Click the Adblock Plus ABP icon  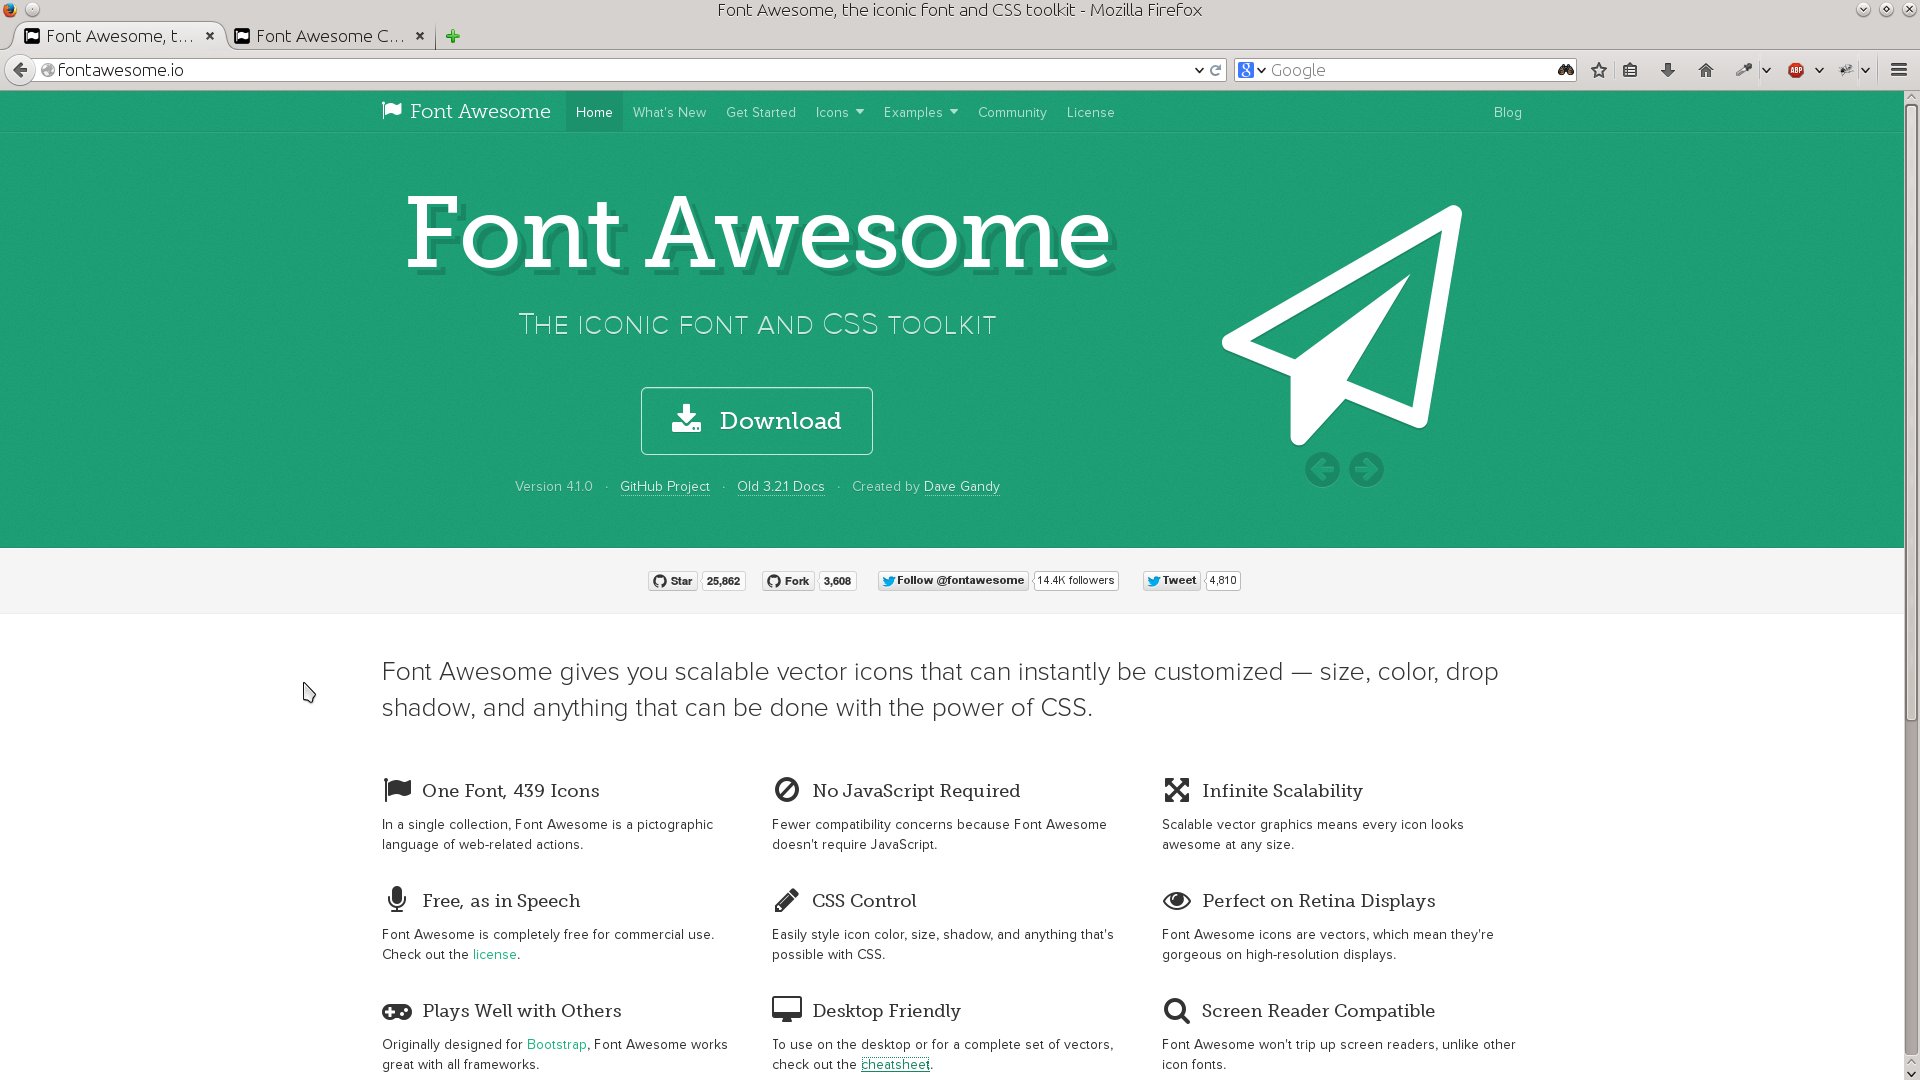pos(1796,70)
